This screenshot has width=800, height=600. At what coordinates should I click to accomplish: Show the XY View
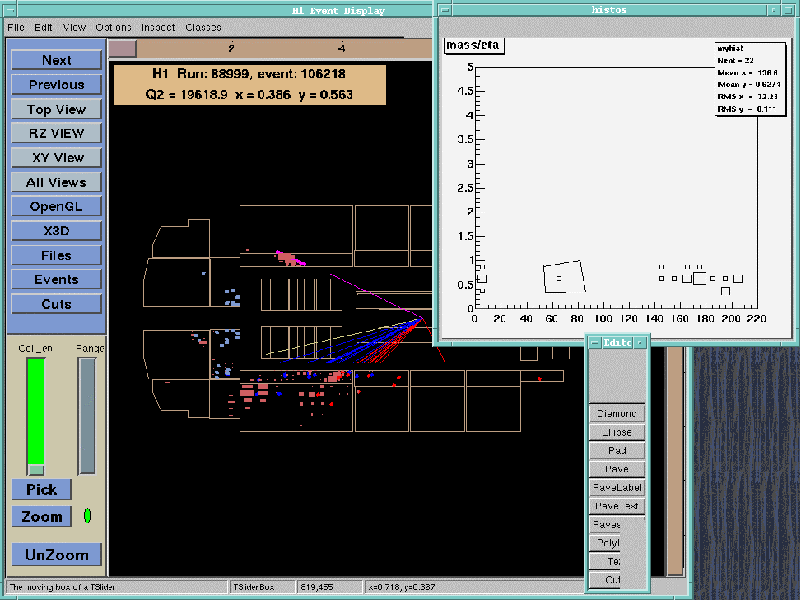pos(56,157)
